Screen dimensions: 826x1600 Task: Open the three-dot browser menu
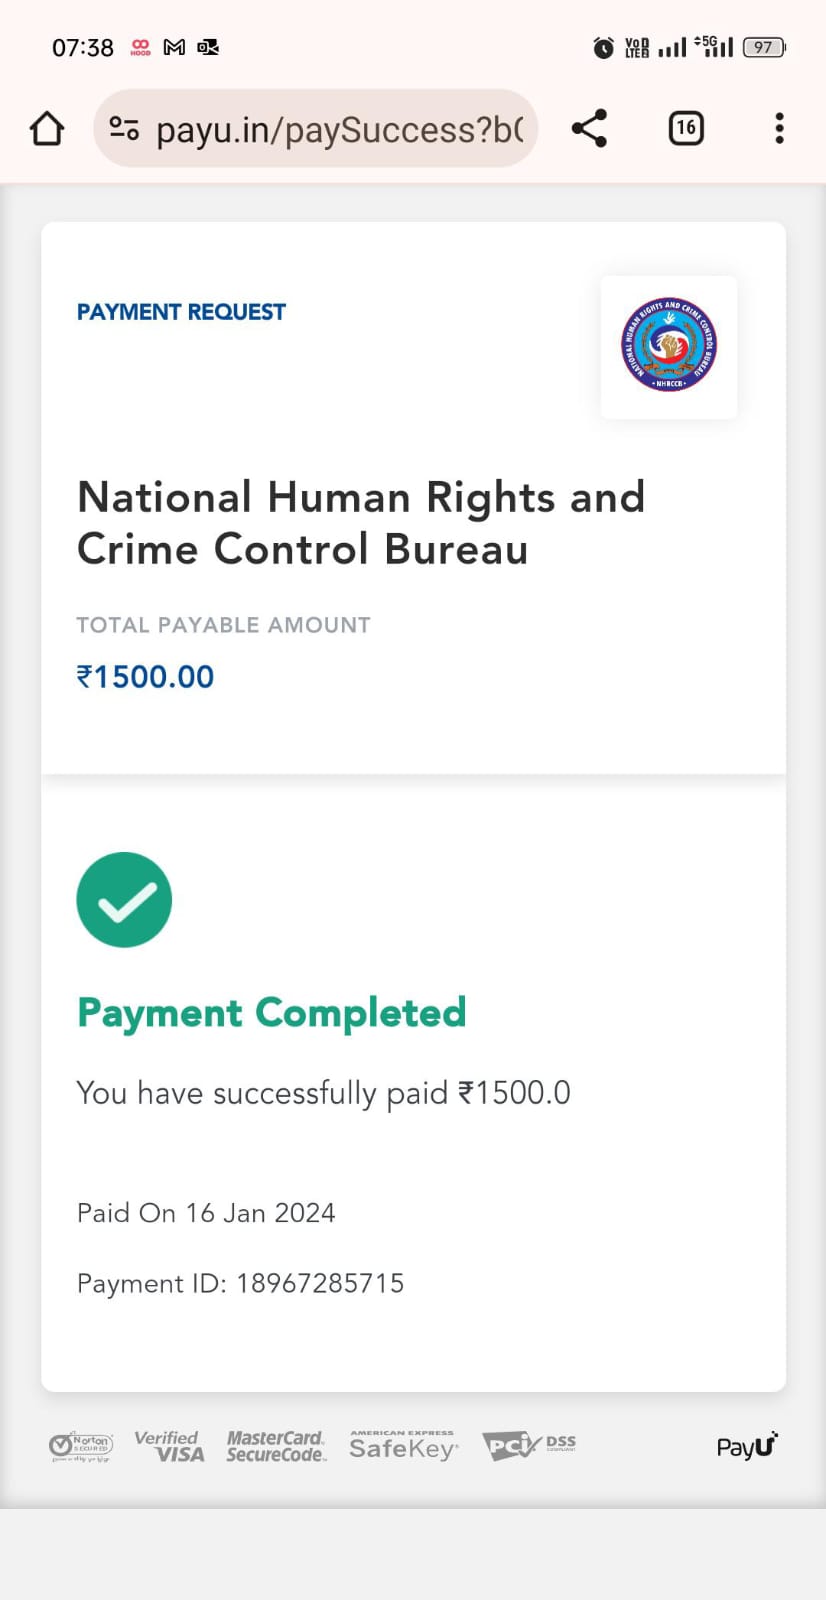[779, 129]
